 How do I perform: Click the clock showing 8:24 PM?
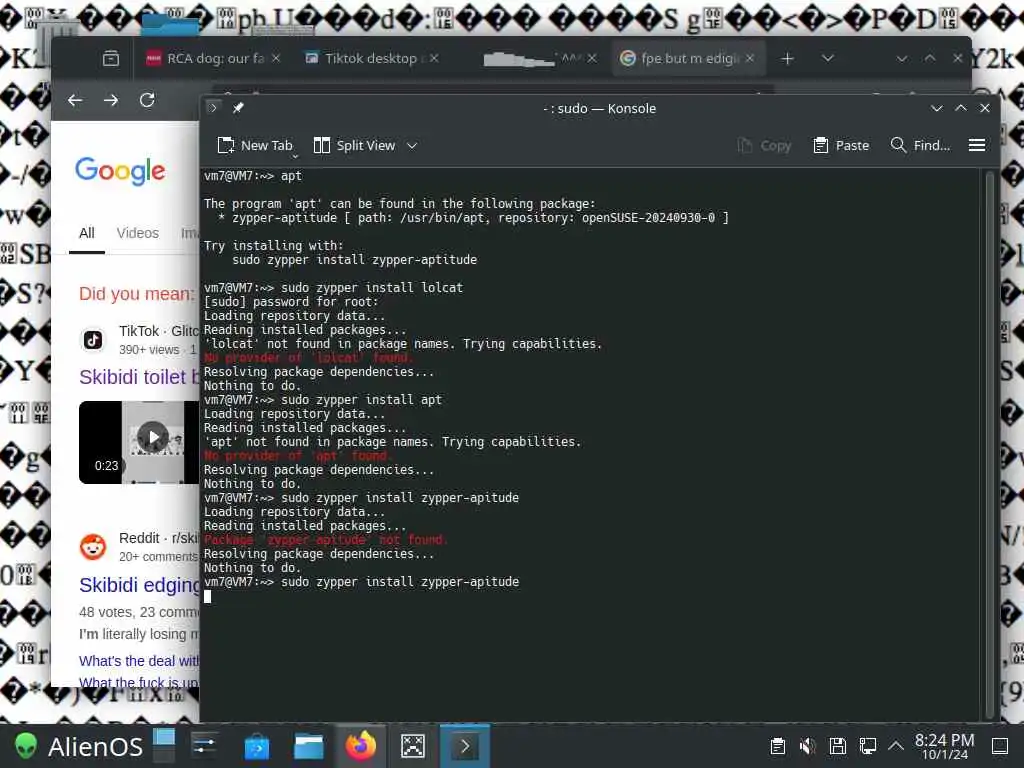pos(944,746)
